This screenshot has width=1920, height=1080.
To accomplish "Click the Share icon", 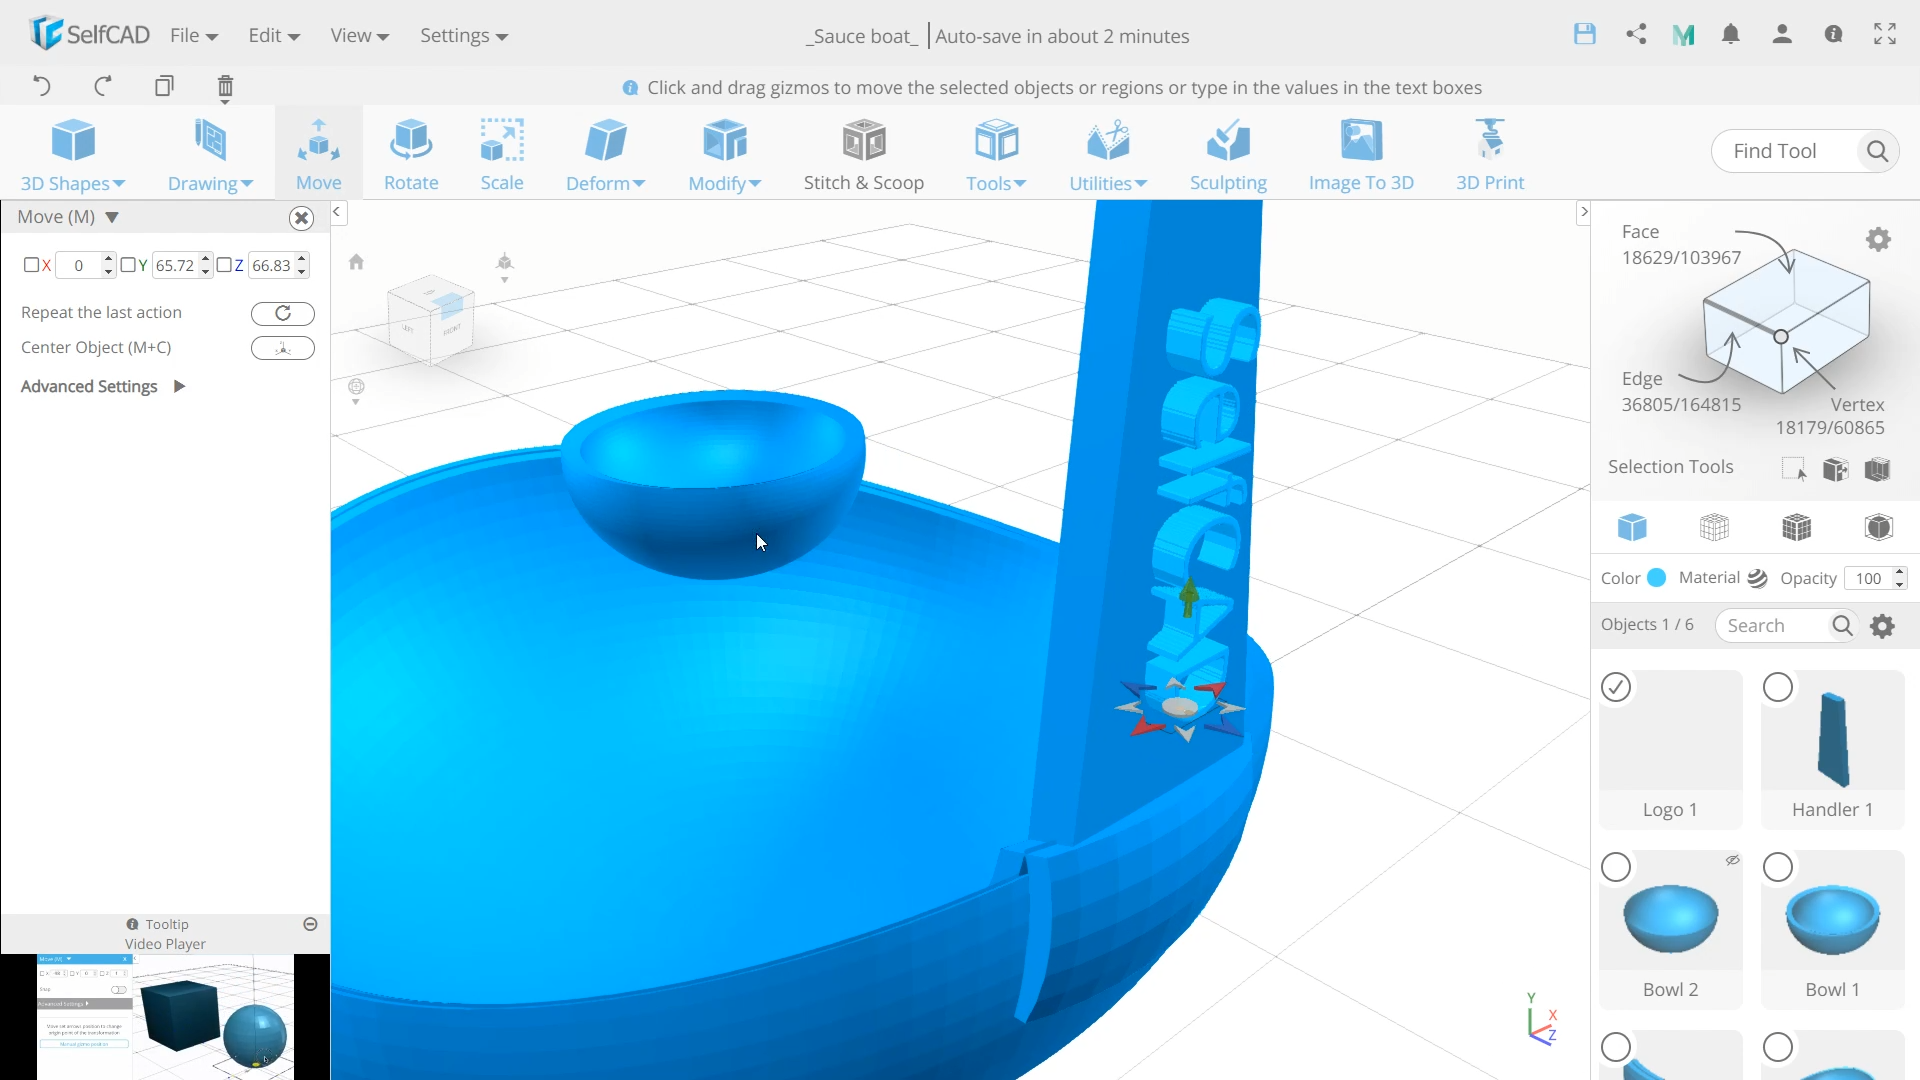I will coord(1636,34).
